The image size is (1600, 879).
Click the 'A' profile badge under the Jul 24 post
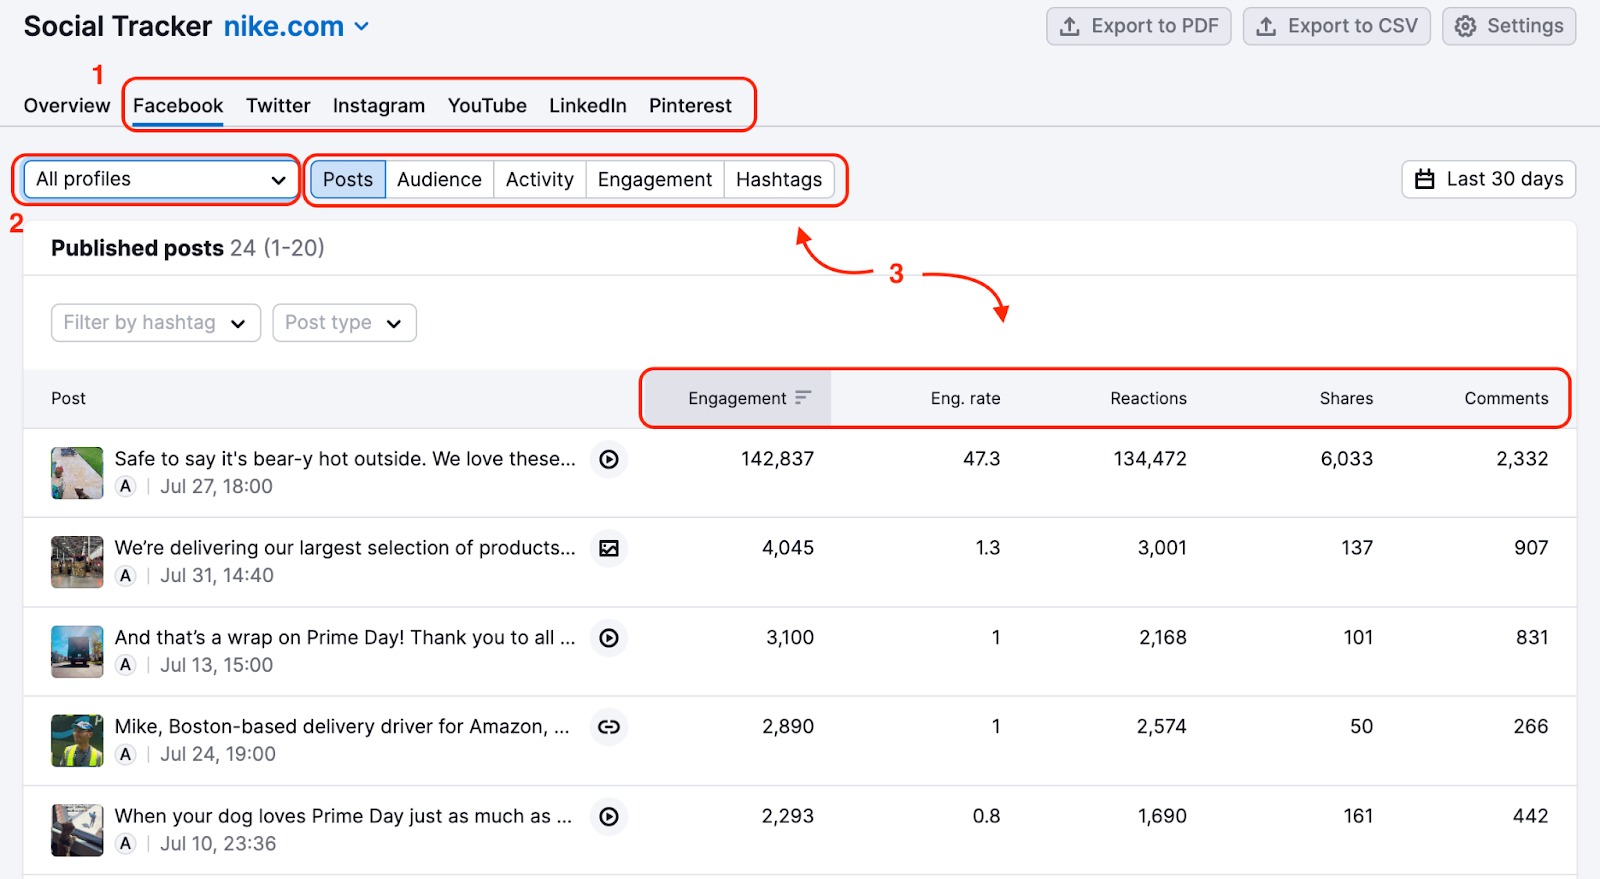point(125,754)
